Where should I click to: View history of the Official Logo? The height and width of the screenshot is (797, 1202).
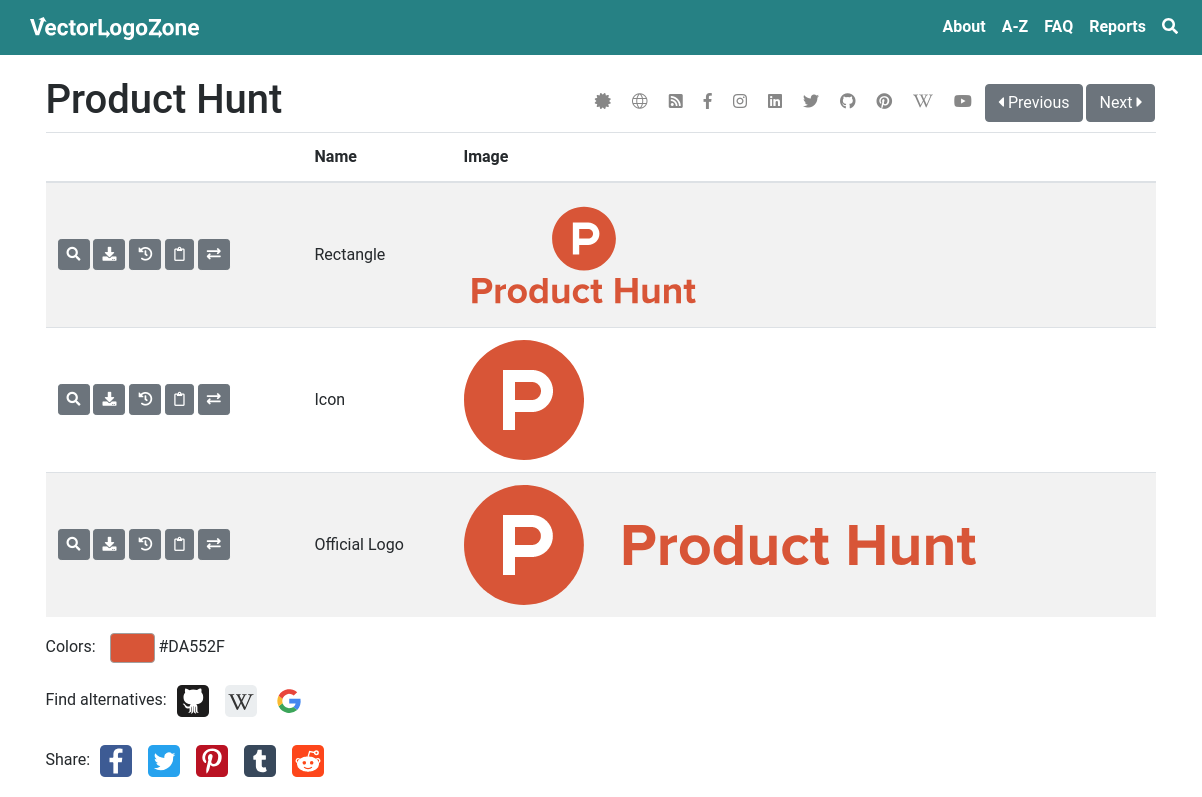point(145,545)
